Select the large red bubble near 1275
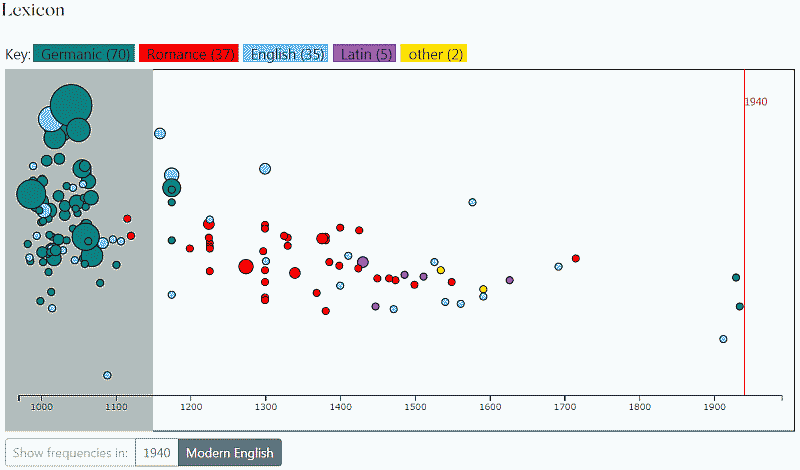This screenshot has width=800, height=470. (x=246, y=266)
